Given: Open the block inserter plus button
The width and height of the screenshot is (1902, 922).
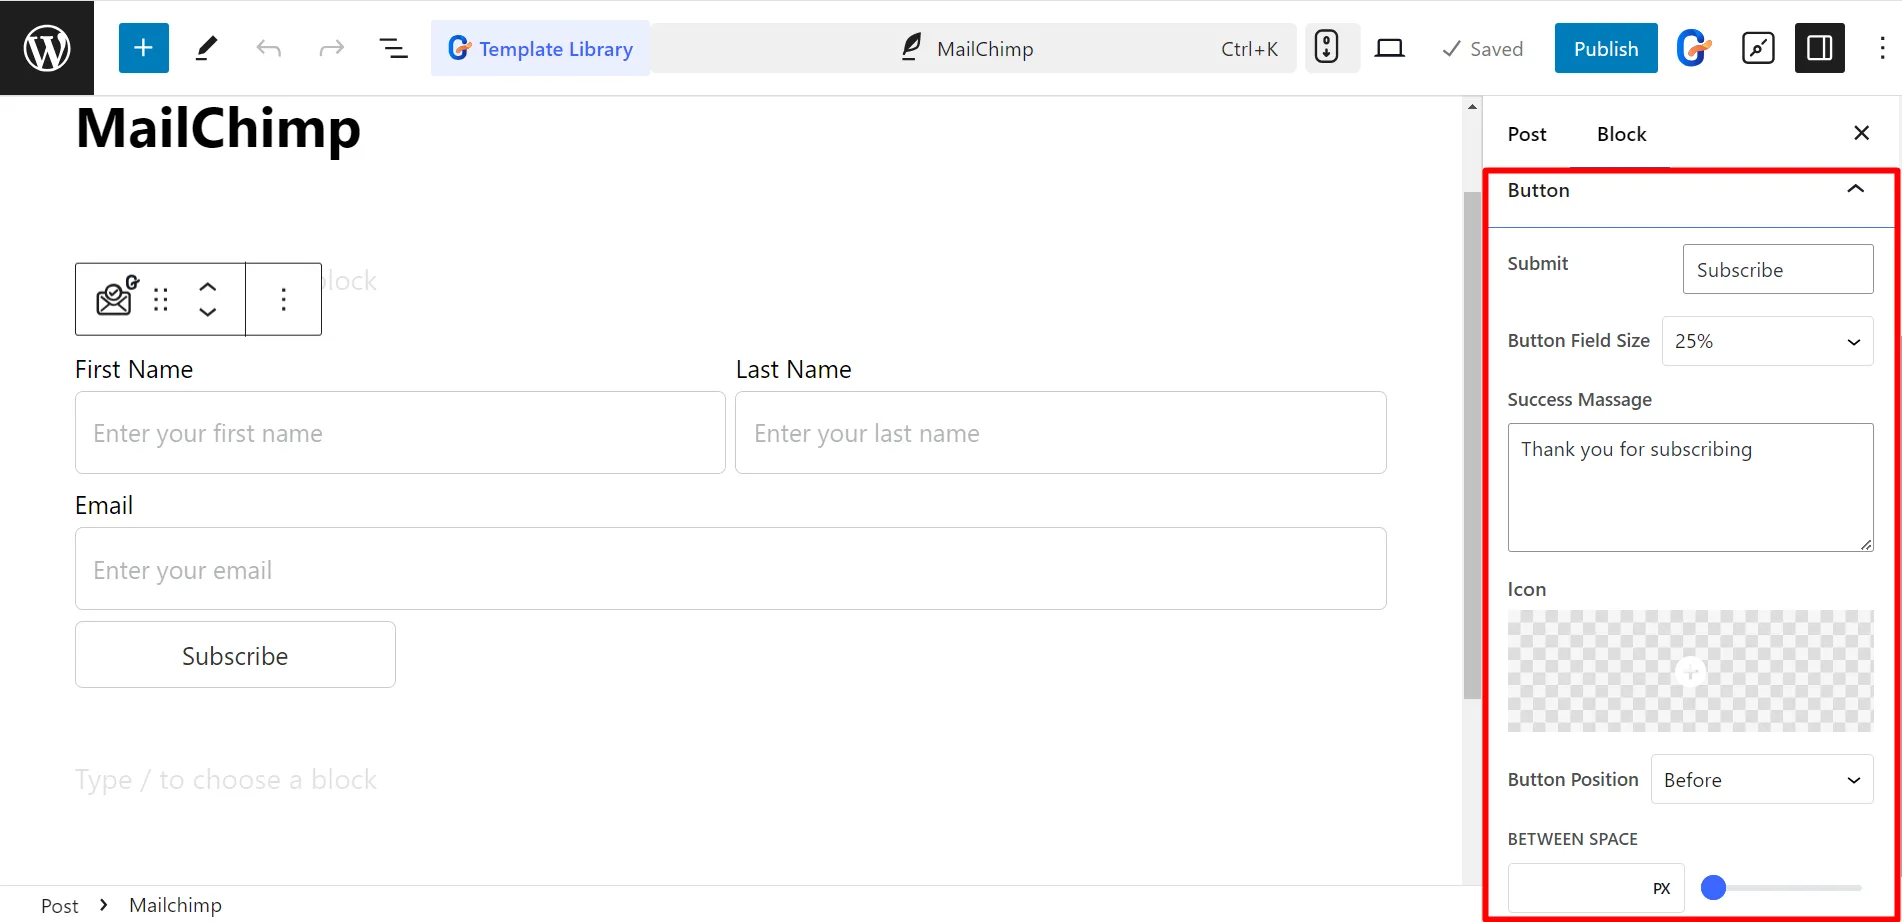Looking at the screenshot, I should [x=143, y=48].
